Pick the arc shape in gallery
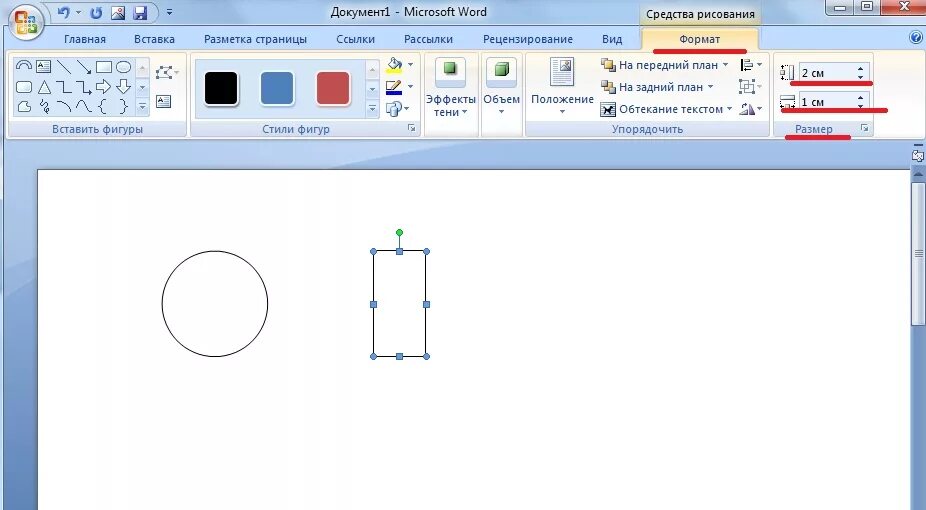Screen dimensions: 926x510 64,107
